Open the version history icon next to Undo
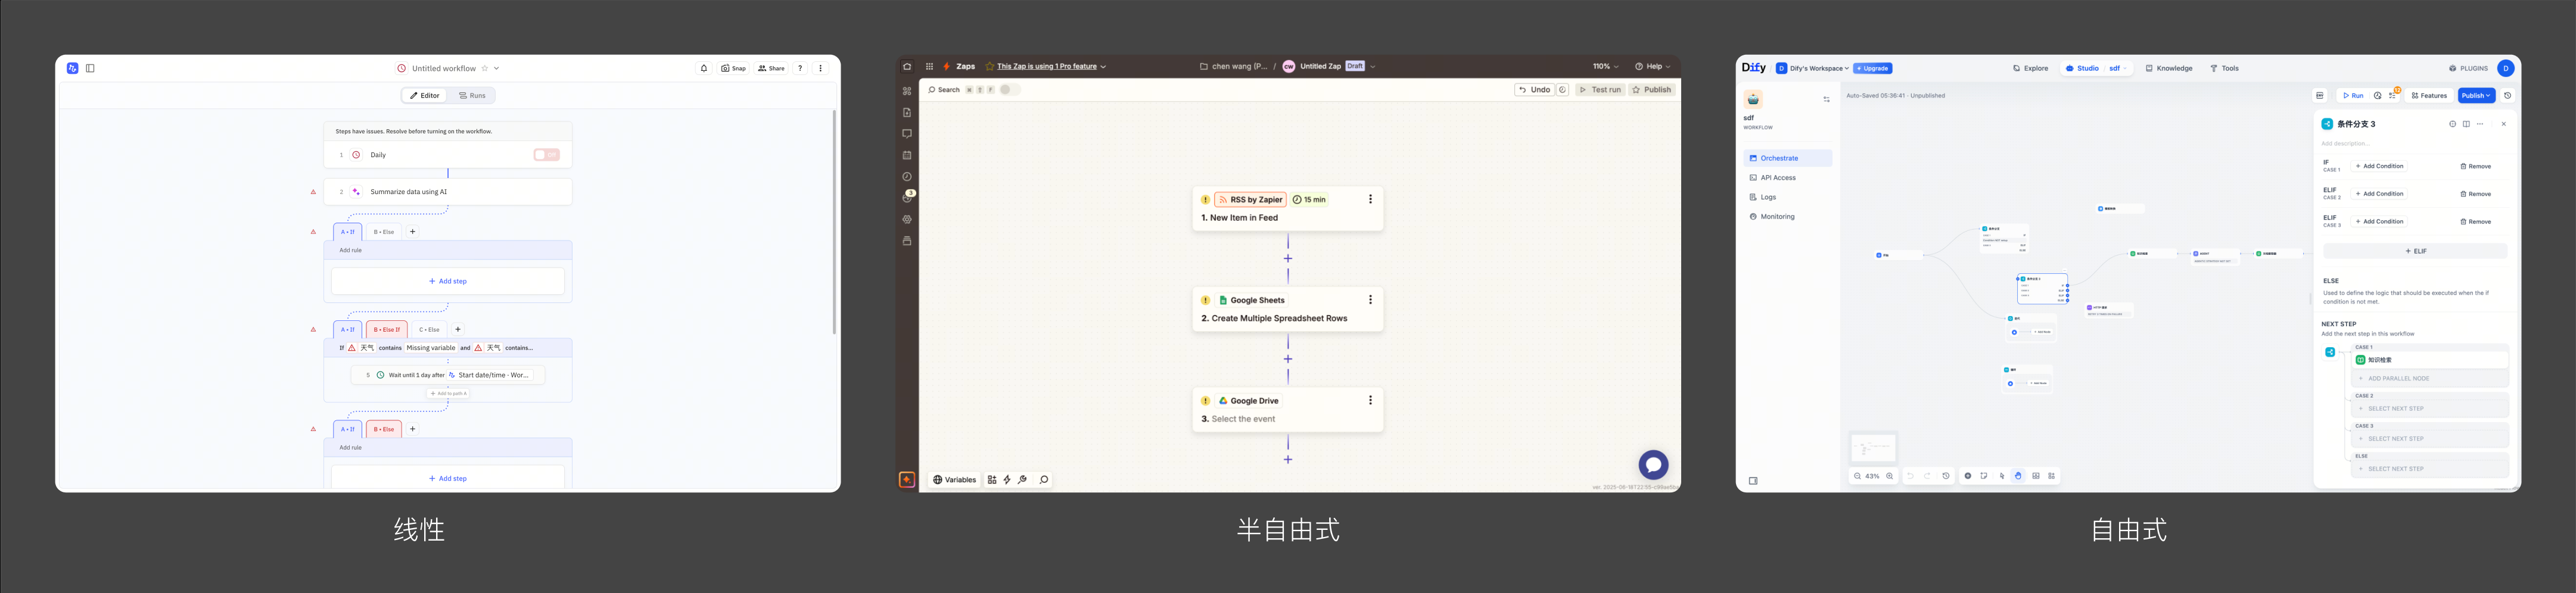This screenshot has height=593, width=2576. click(1563, 89)
